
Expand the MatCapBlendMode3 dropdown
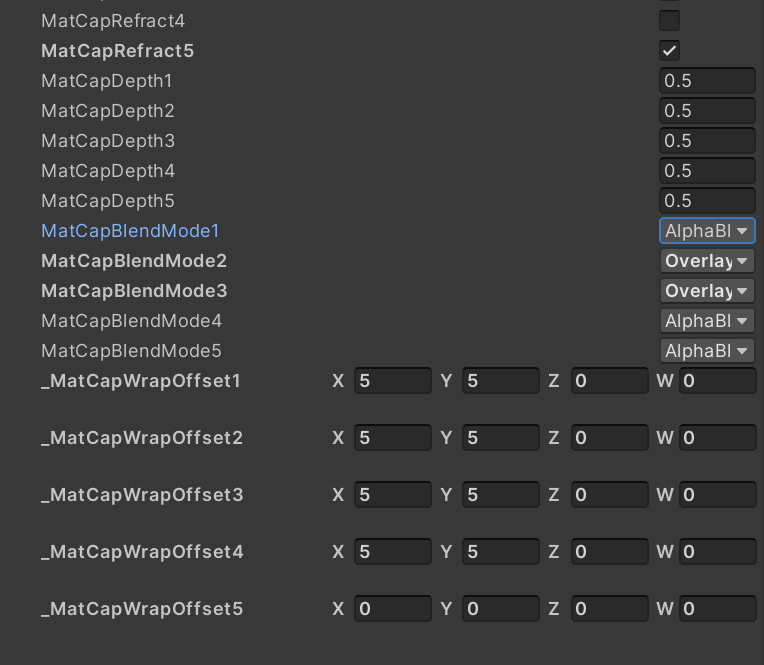coord(707,291)
